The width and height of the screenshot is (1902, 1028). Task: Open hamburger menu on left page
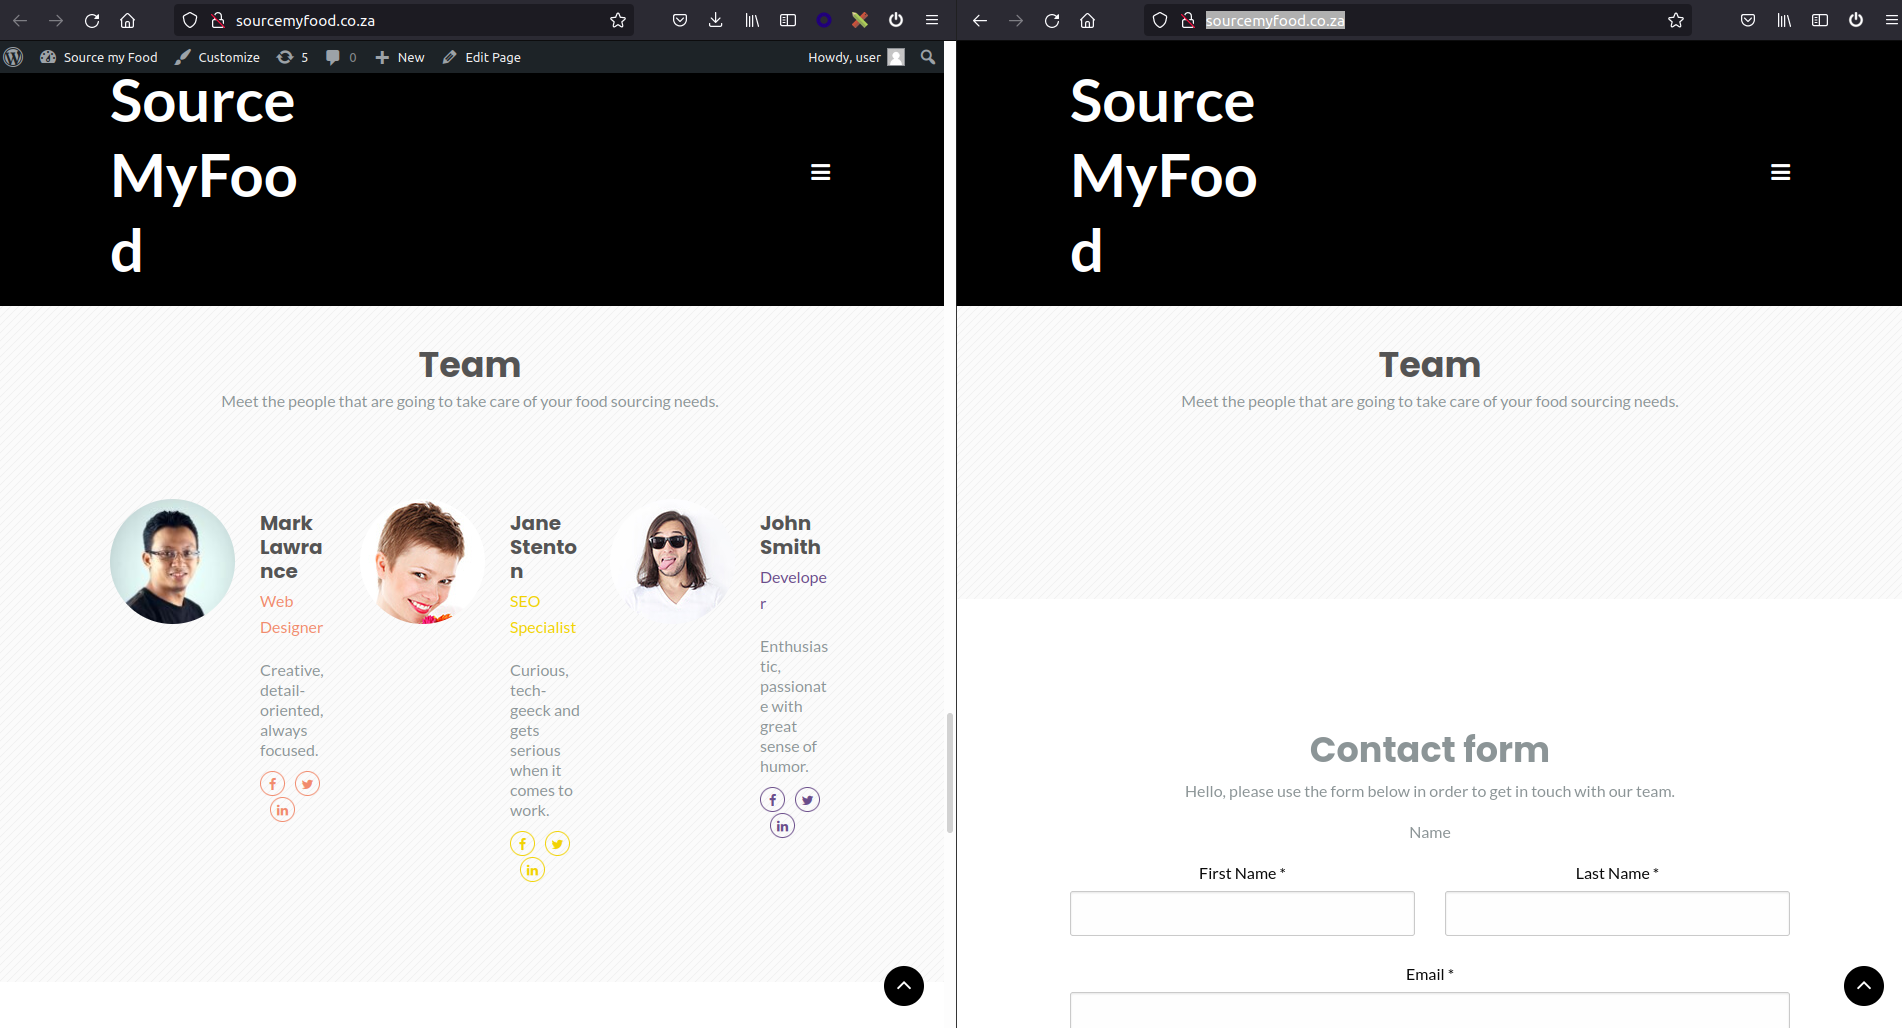point(820,173)
